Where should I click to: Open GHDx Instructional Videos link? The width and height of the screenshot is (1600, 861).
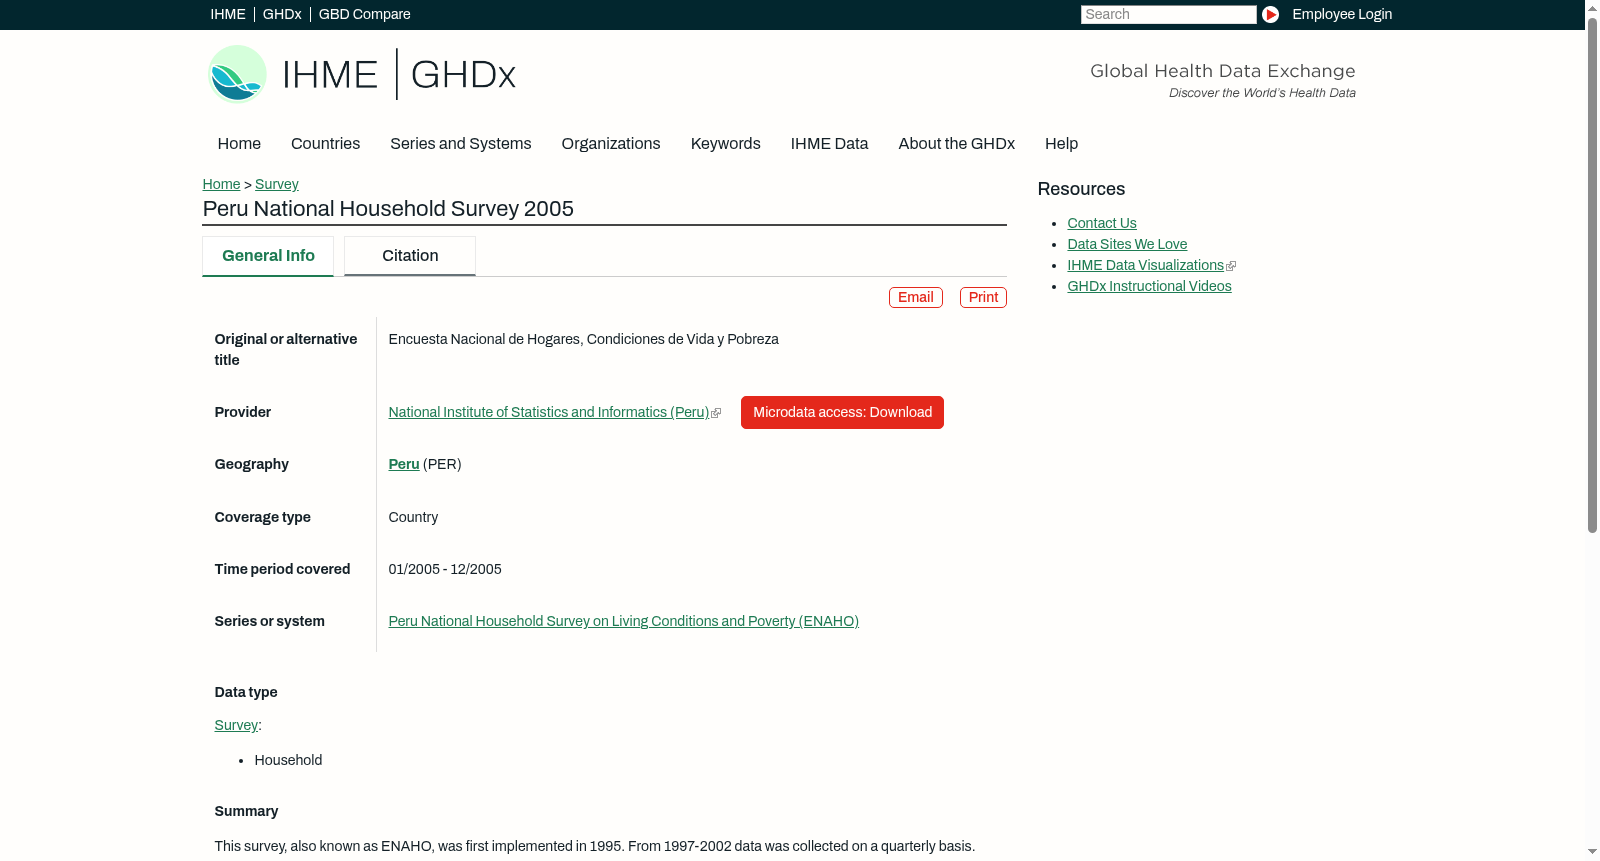pyautogui.click(x=1149, y=286)
